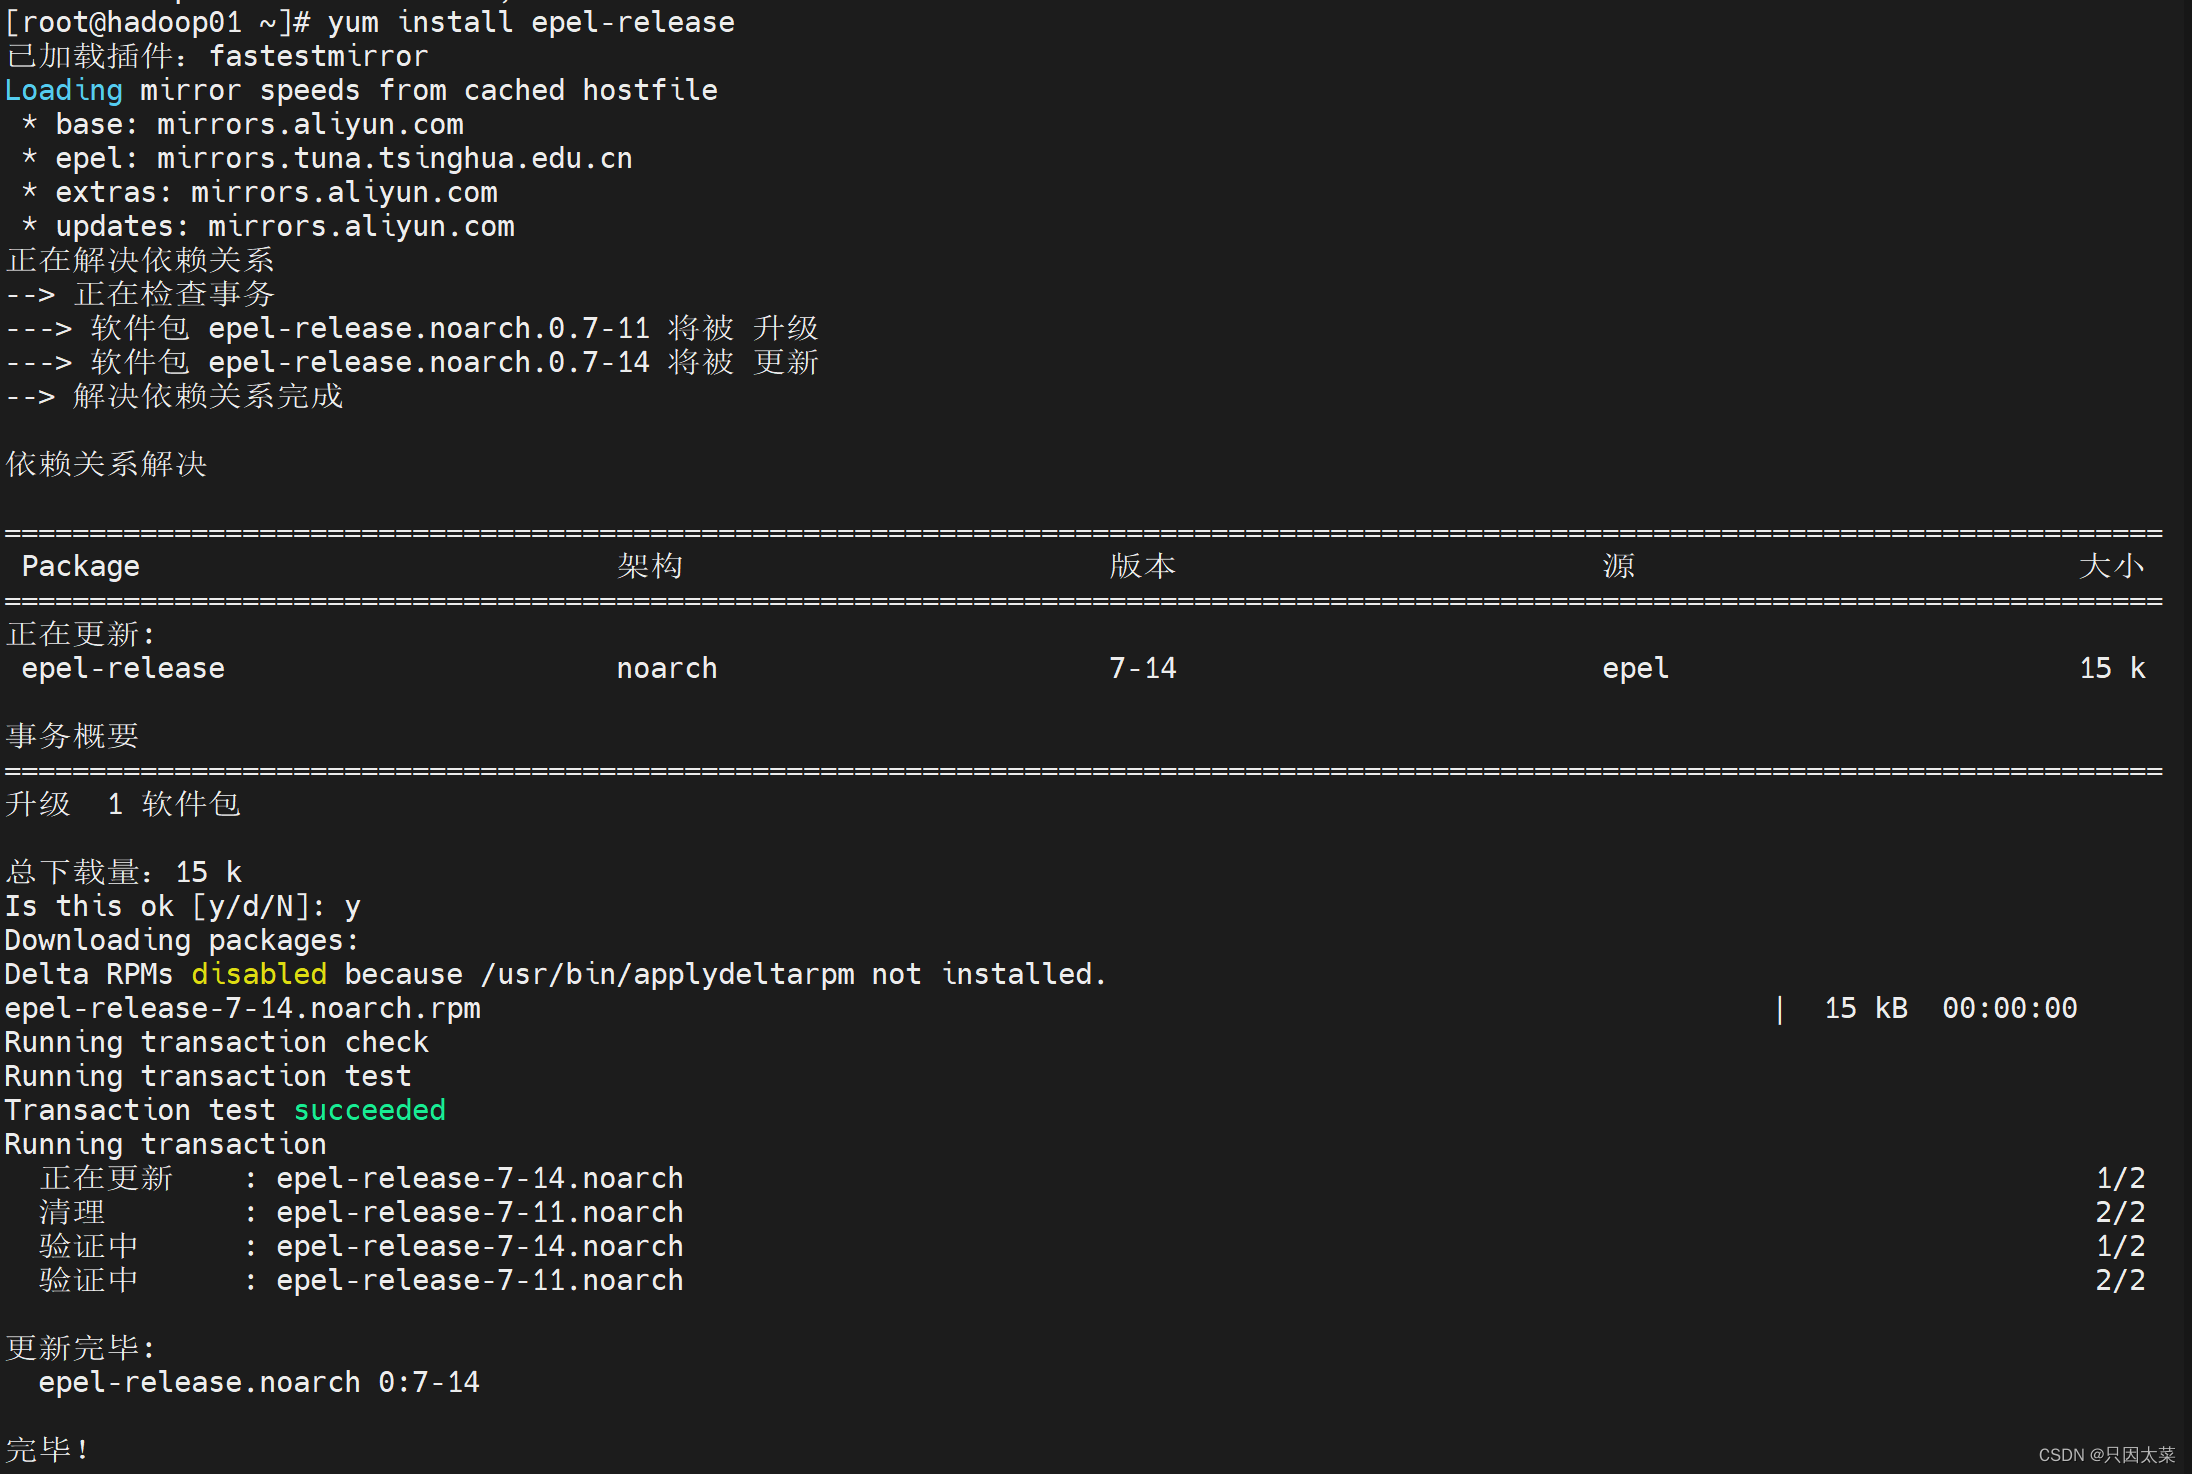Click '/usr/bin/applydeltarpm' path text
This screenshot has height=1474, width=2192.
pos(668,974)
